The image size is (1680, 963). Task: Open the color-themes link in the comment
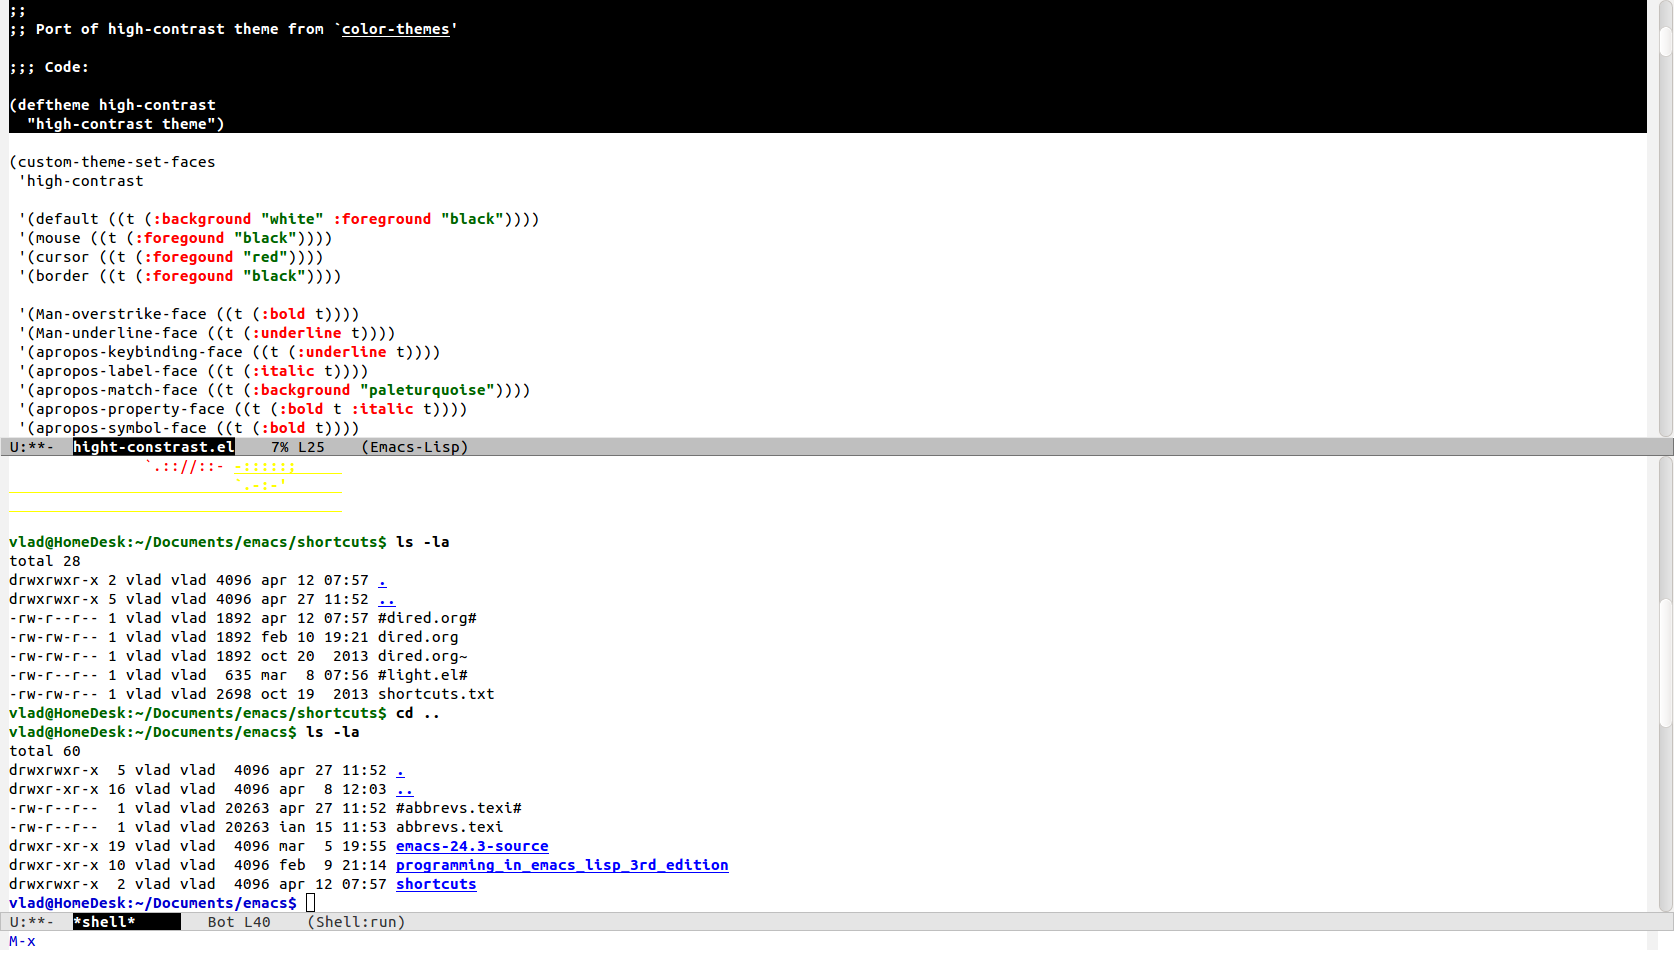[x=395, y=29]
